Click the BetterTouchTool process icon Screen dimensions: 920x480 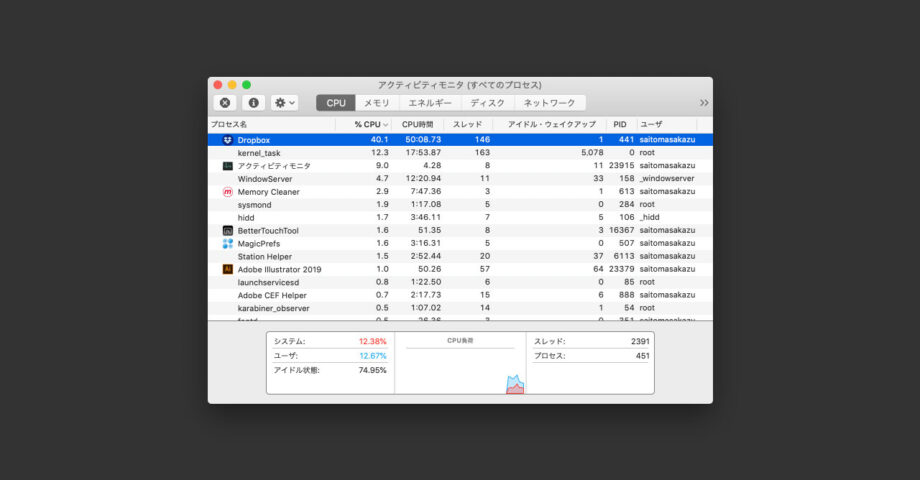click(x=228, y=231)
